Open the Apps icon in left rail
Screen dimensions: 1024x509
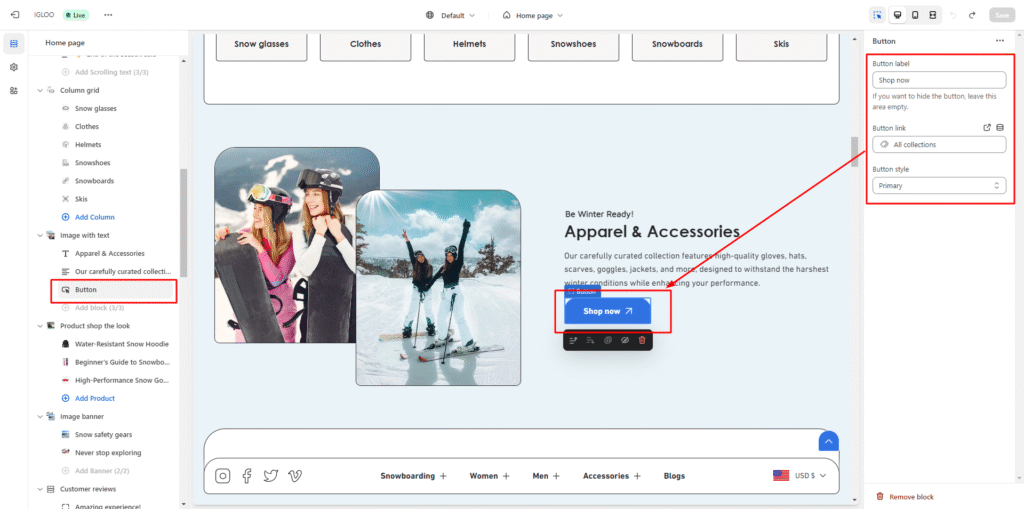click(x=14, y=91)
